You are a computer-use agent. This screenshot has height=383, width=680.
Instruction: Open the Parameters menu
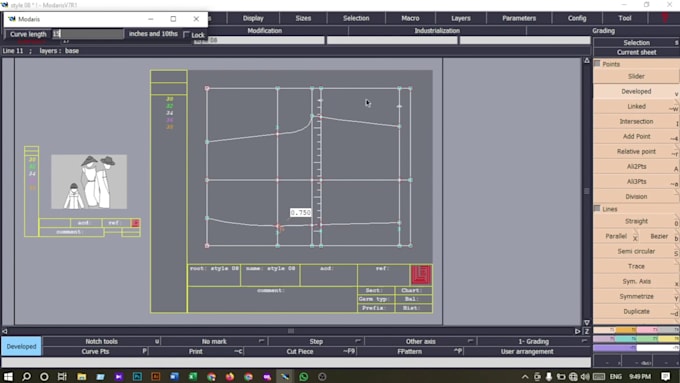tap(519, 18)
